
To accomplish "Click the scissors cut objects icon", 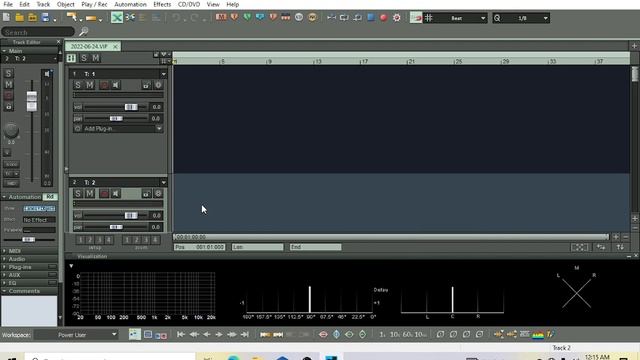I will click(130, 18).
